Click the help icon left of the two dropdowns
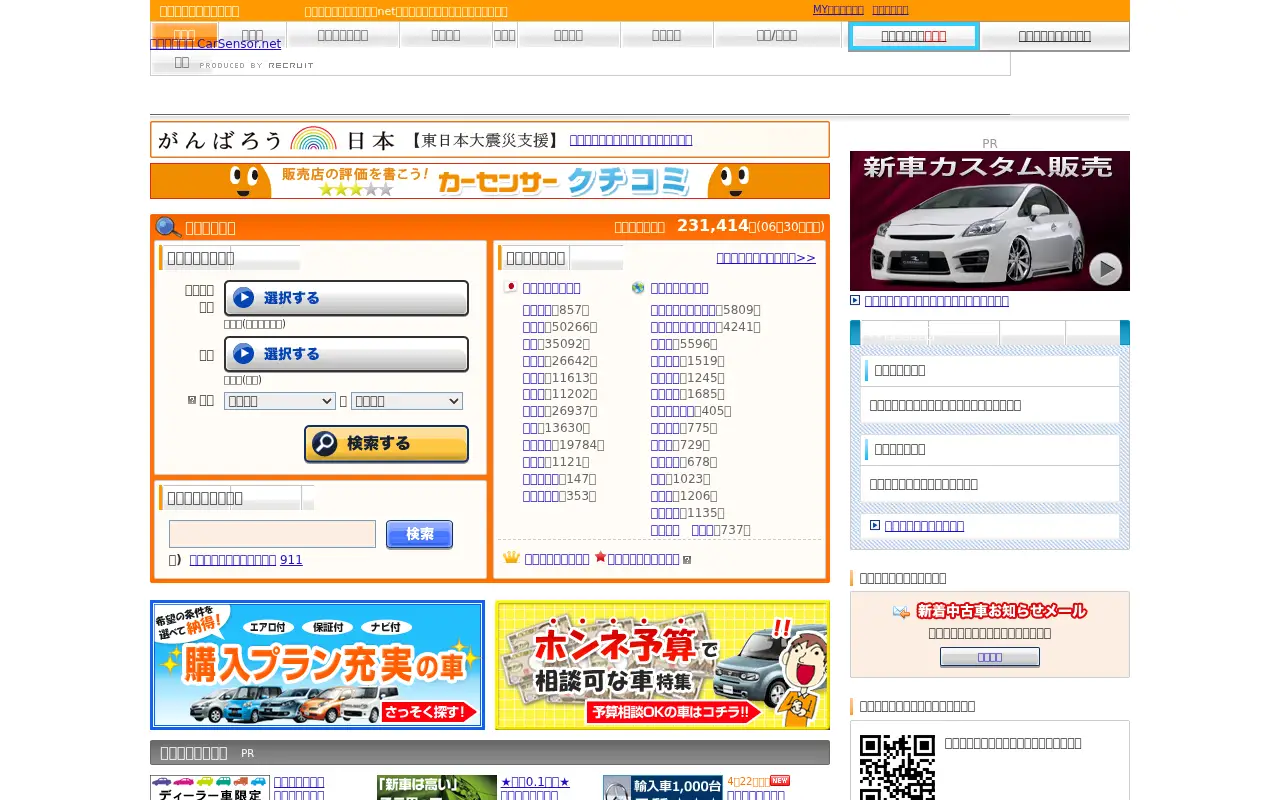This screenshot has width=1280, height=800. tap(192, 400)
